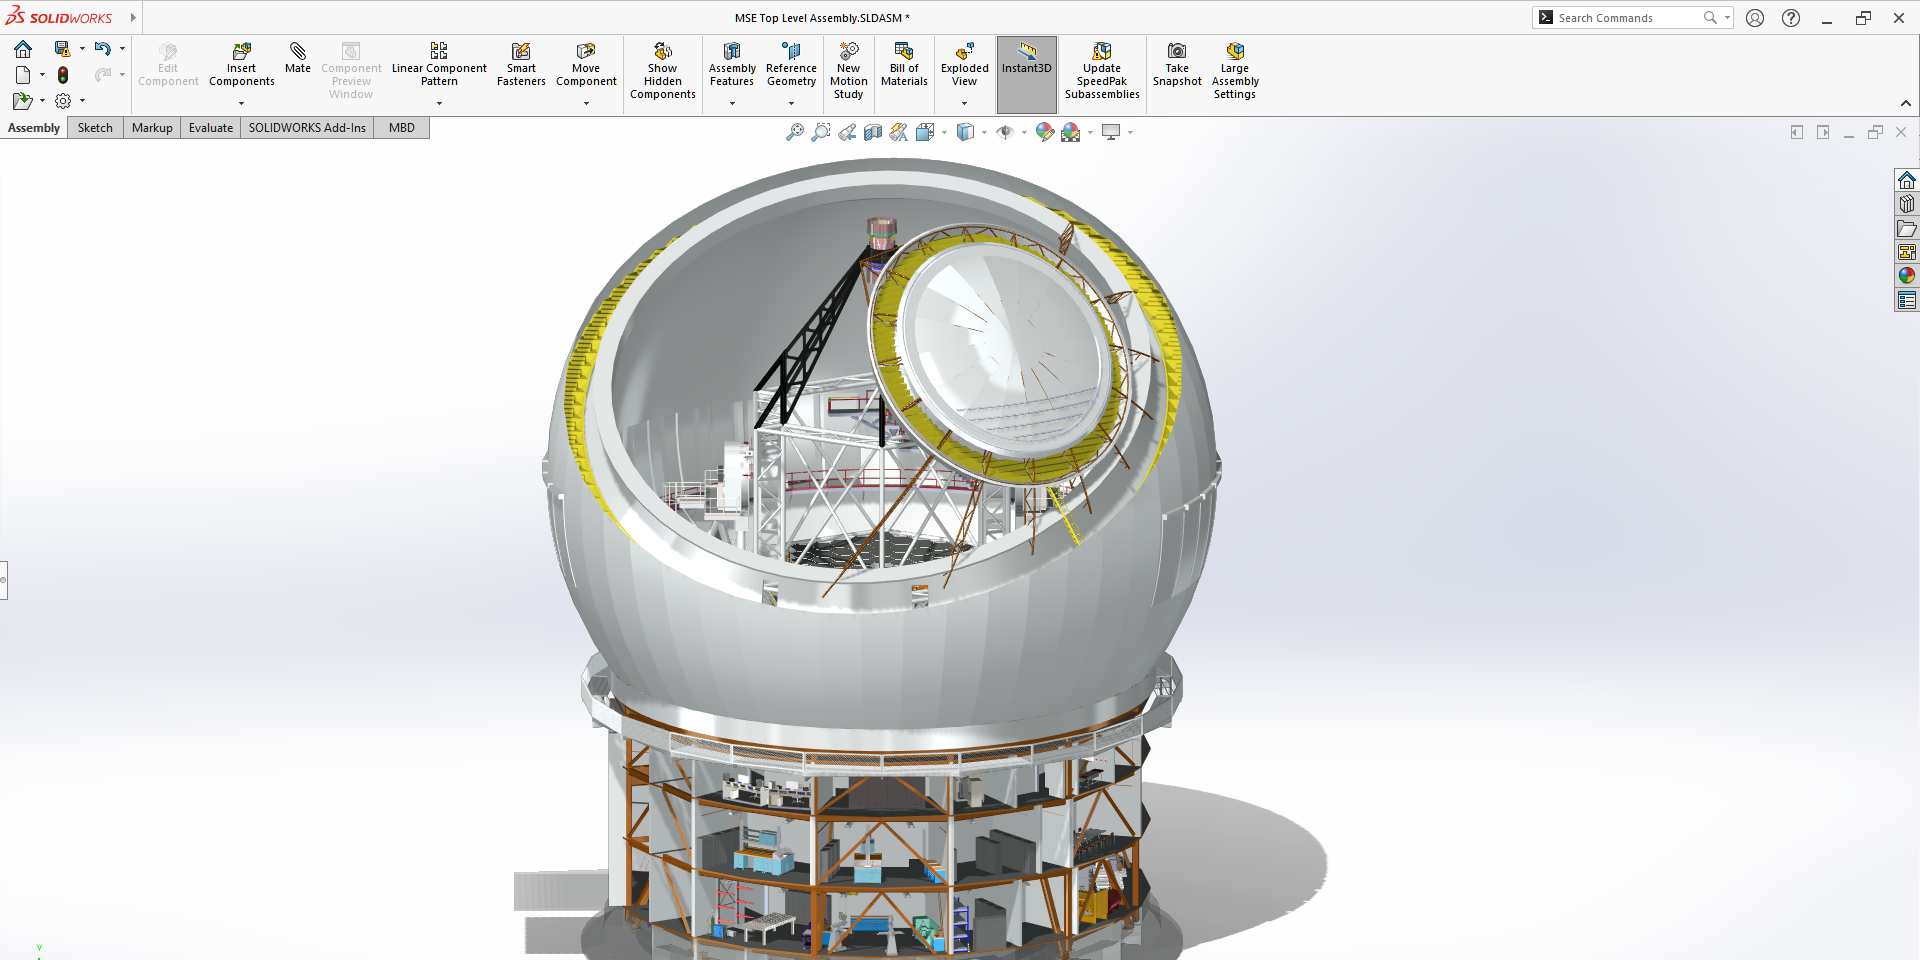Click the Bill of Materials icon
The image size is (1920, 960).
(x=904, y=52)
